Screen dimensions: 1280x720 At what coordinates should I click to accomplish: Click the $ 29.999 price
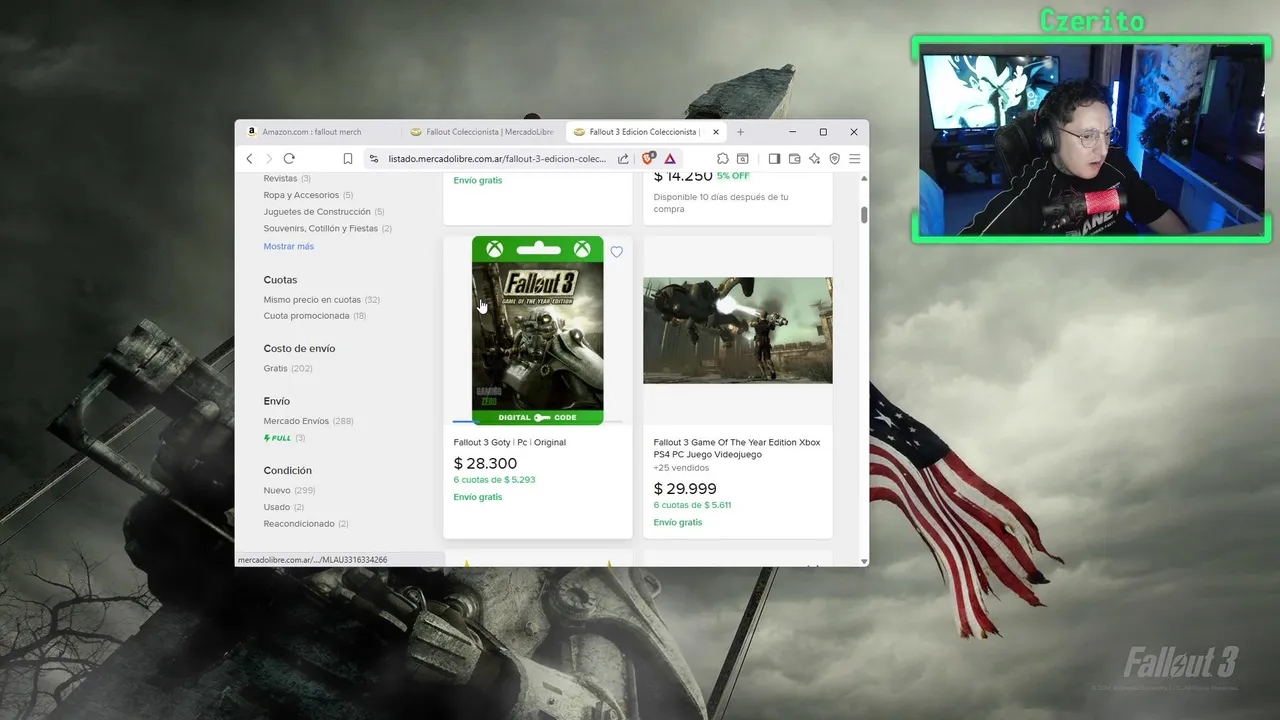pos(685,488)
